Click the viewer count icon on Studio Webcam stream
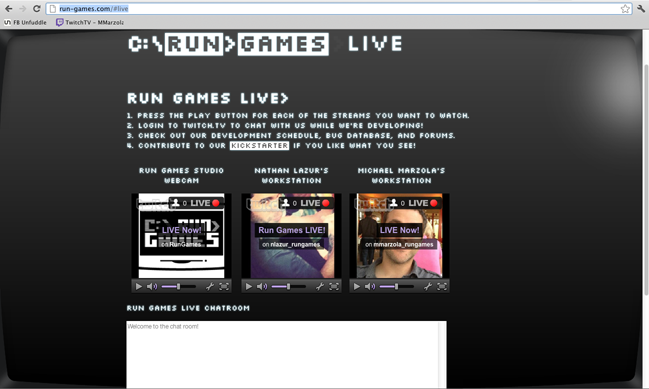This screenshot has height=389, width=649. 176,203
